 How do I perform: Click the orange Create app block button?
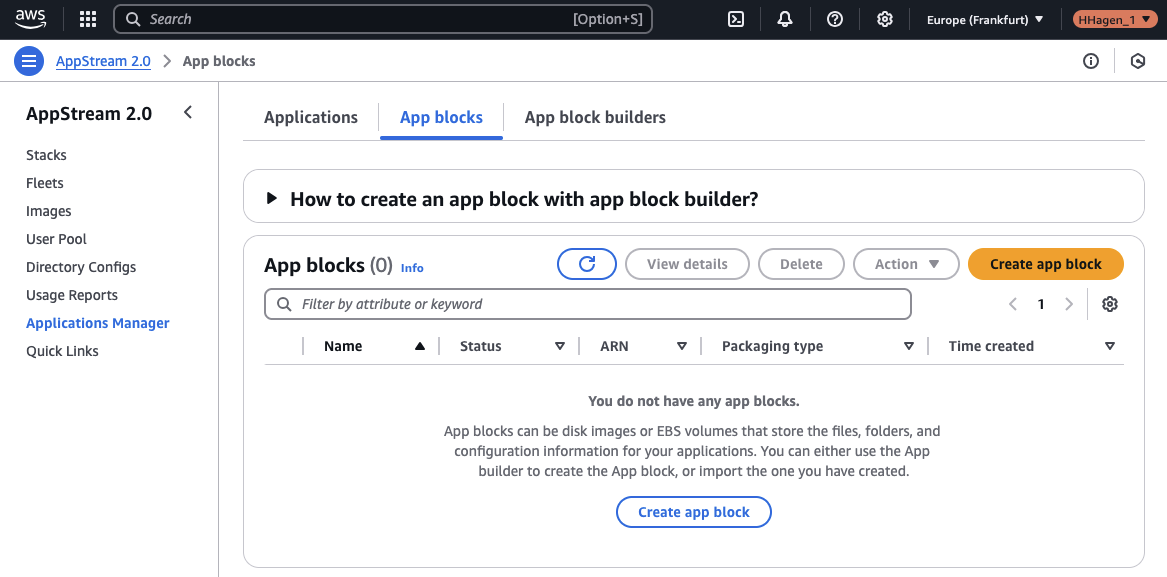[1045, 263]
